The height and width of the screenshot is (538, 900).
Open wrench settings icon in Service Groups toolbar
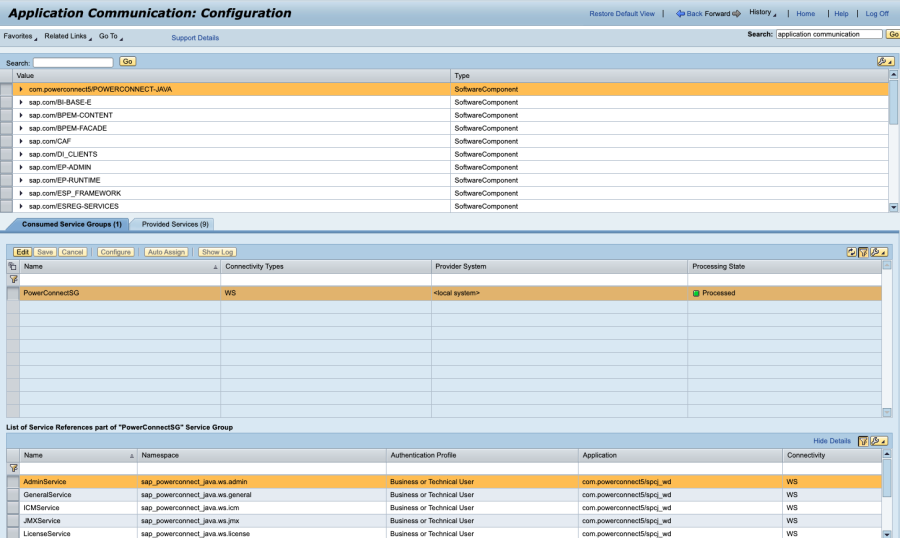point(877,252)
